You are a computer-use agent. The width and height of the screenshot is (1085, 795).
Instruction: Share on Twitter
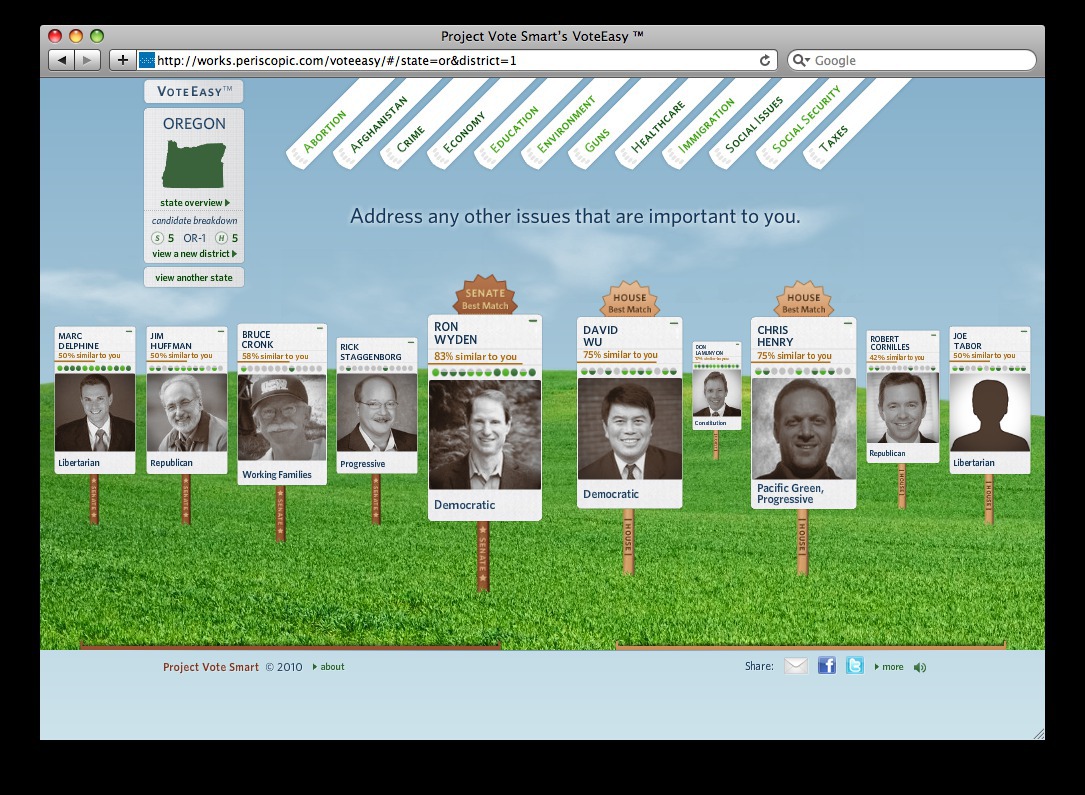pos(855,666)
